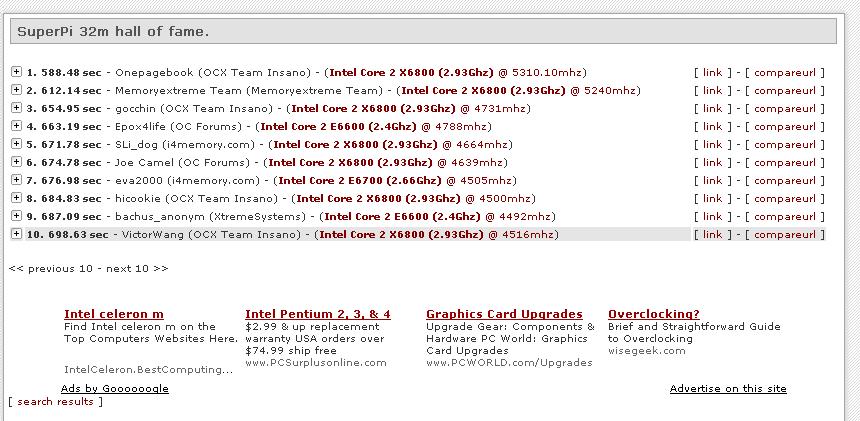The width and height of the screenshot is (860, 421).
Task: Click the SuperPi 32m hall of fame heading
Action: pos(113,31)
